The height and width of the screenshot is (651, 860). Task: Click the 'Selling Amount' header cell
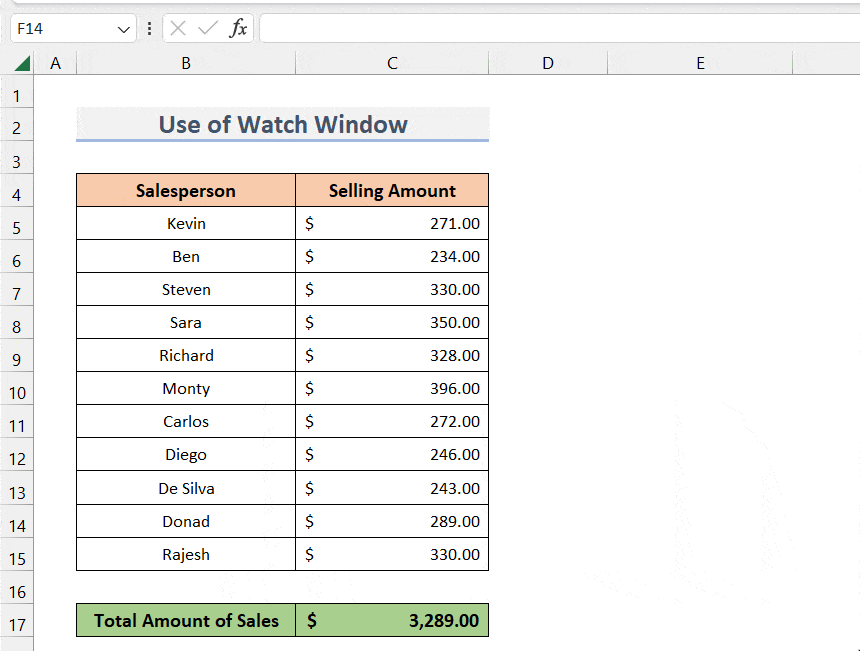(x=392, y=190)
